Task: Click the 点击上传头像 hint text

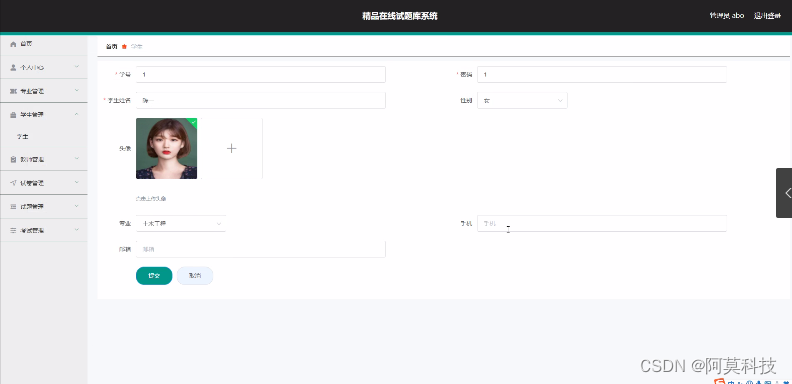Action: pyautogui.click(x=151, y=199)
